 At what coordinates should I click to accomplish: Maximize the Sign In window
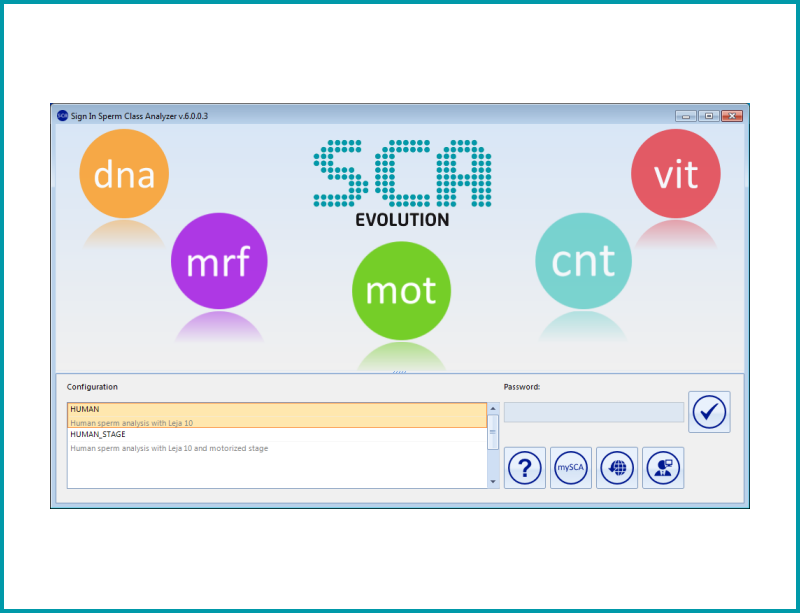709,116
